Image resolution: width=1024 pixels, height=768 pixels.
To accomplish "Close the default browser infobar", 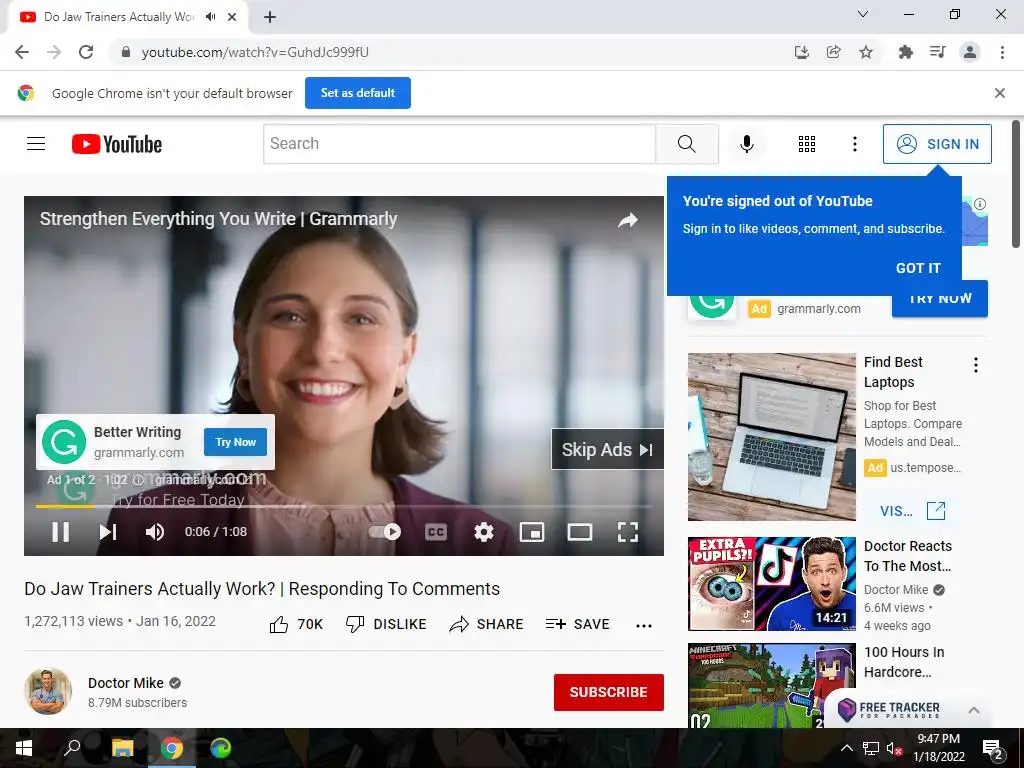I will 1000,93.
